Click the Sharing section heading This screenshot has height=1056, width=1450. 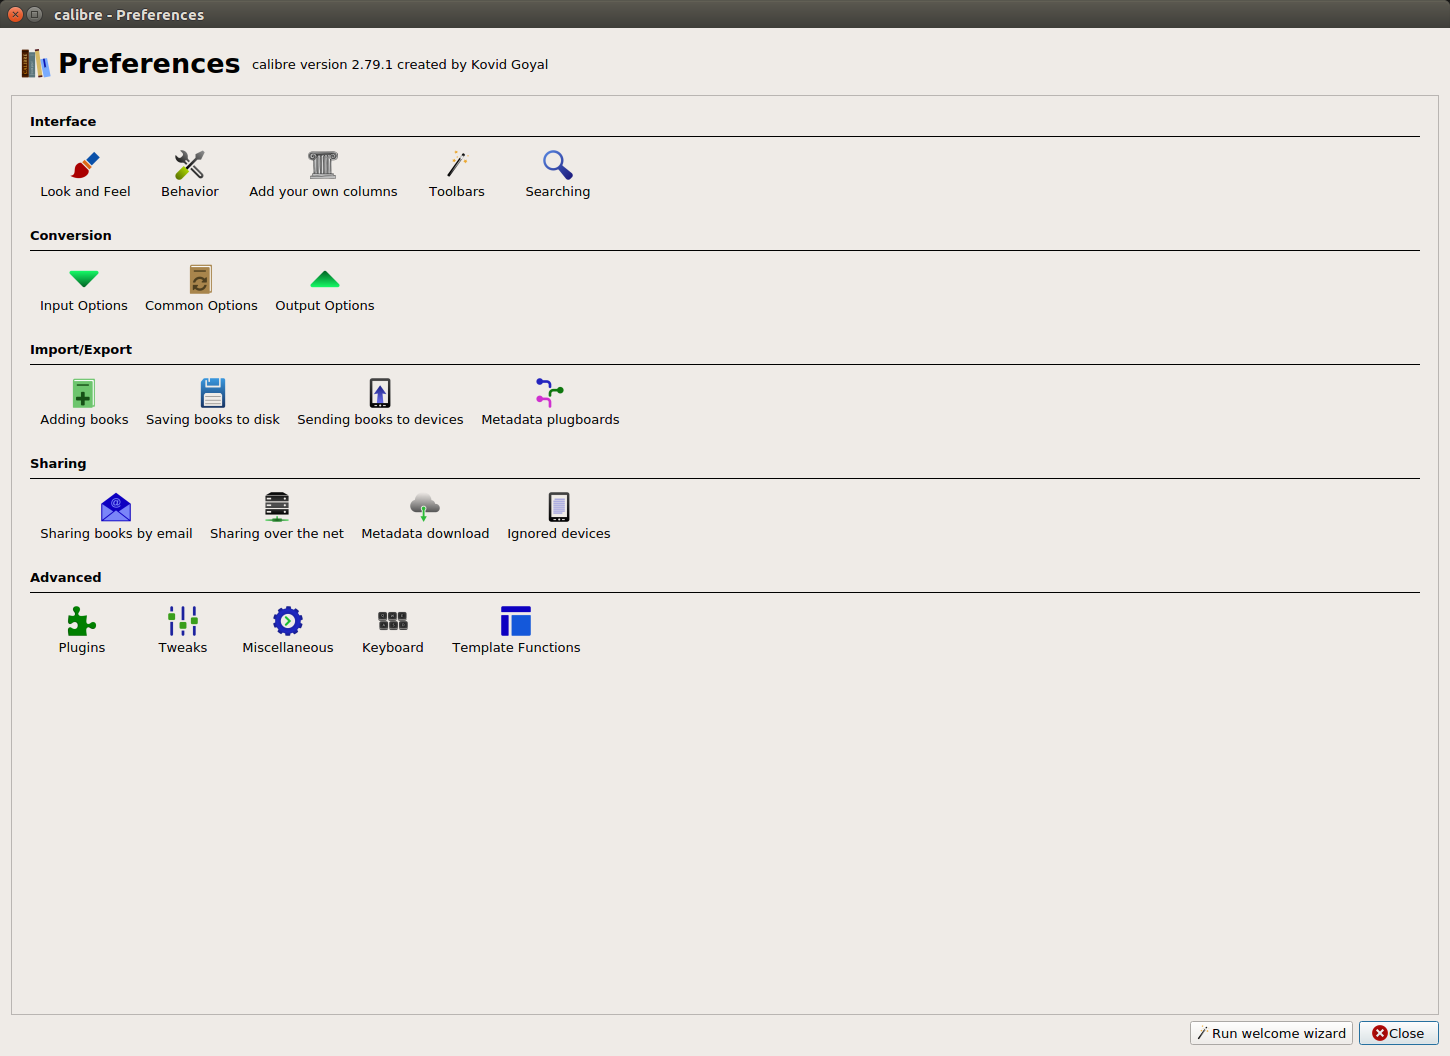(x=58, y=464)
